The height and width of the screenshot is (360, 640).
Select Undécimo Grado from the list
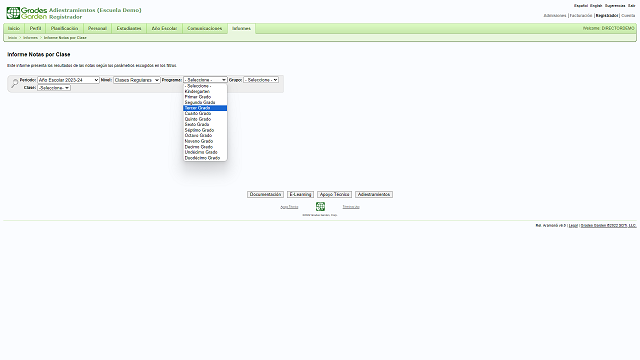pyautogui.click(x=205, y=152)
